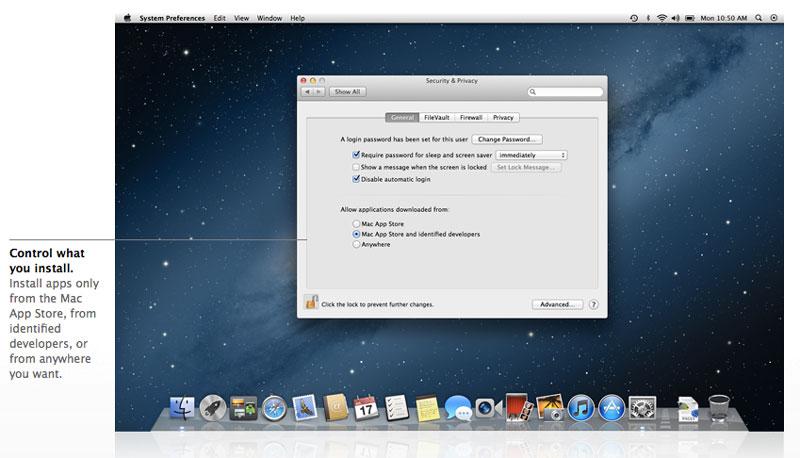Click the menu bar clock Mon 10:50 AM
The width and height of the screenshot is (800, 458).
coord(723,18)
